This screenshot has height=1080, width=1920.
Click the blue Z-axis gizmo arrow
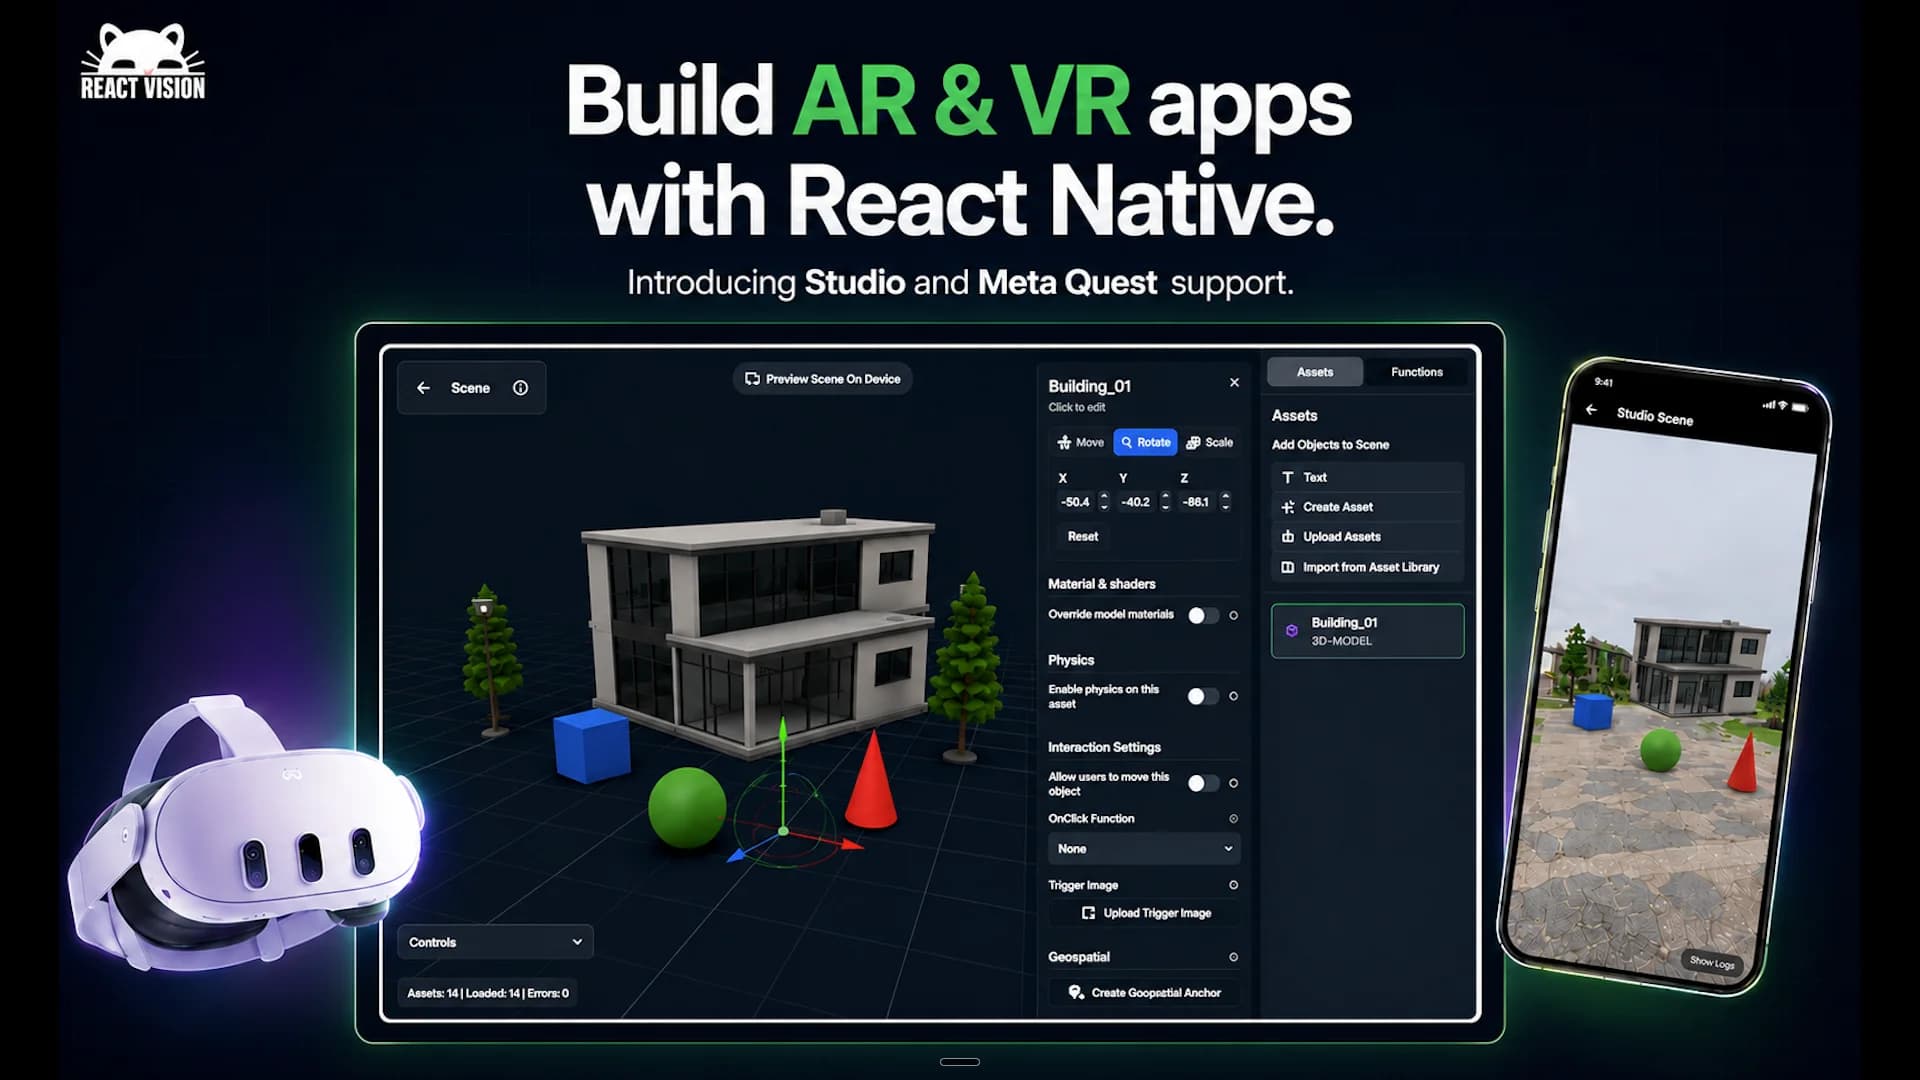[736, 855]
